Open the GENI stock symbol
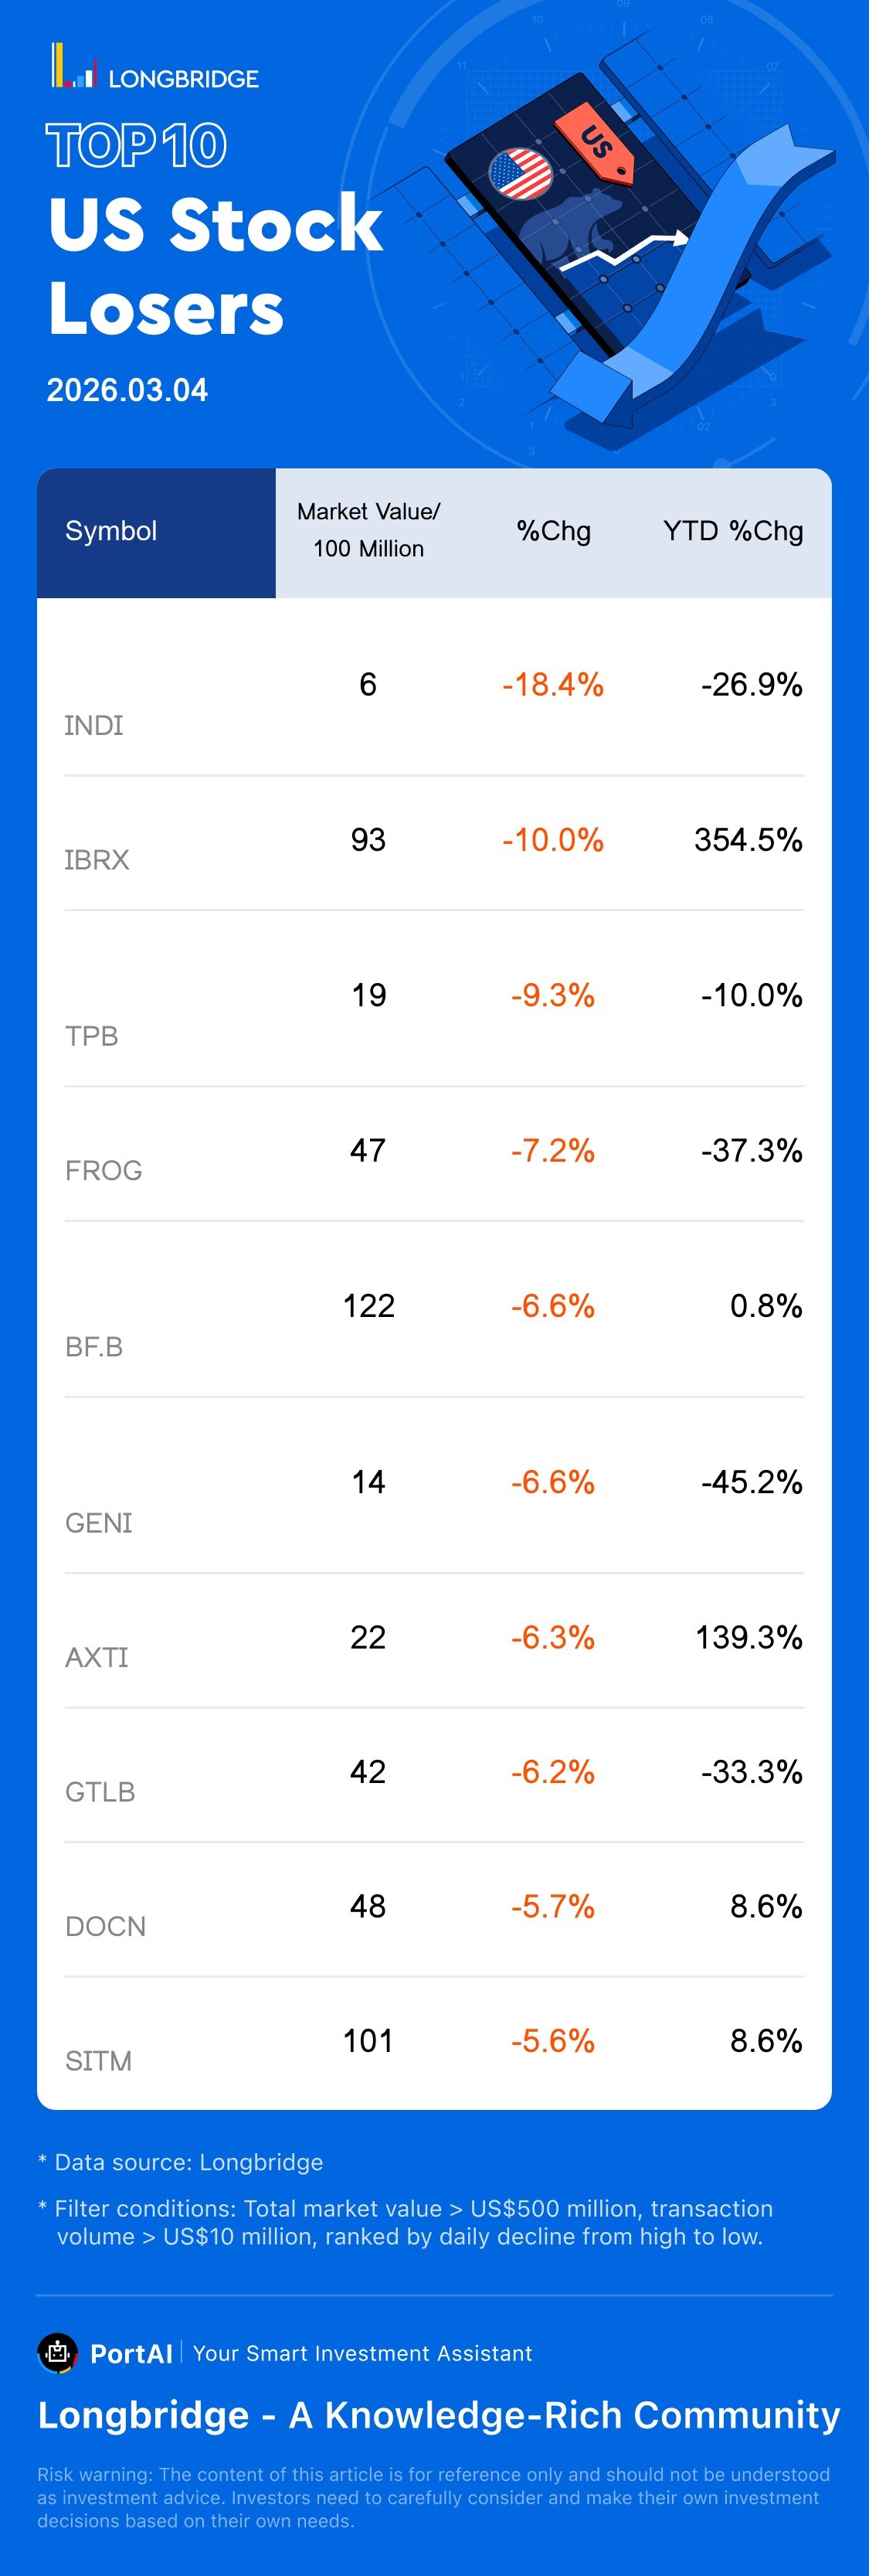The height and width of the screenshot is (2576, 869). [99, 1523]
